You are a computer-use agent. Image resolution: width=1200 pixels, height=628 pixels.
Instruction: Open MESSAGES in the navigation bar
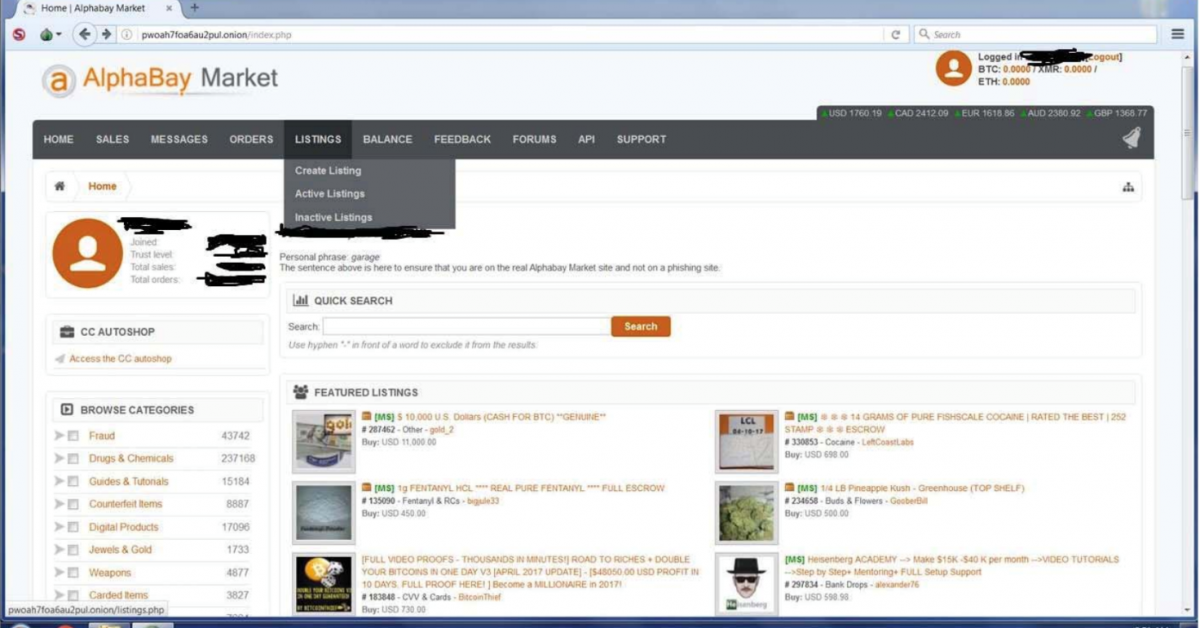pos(179,140)
